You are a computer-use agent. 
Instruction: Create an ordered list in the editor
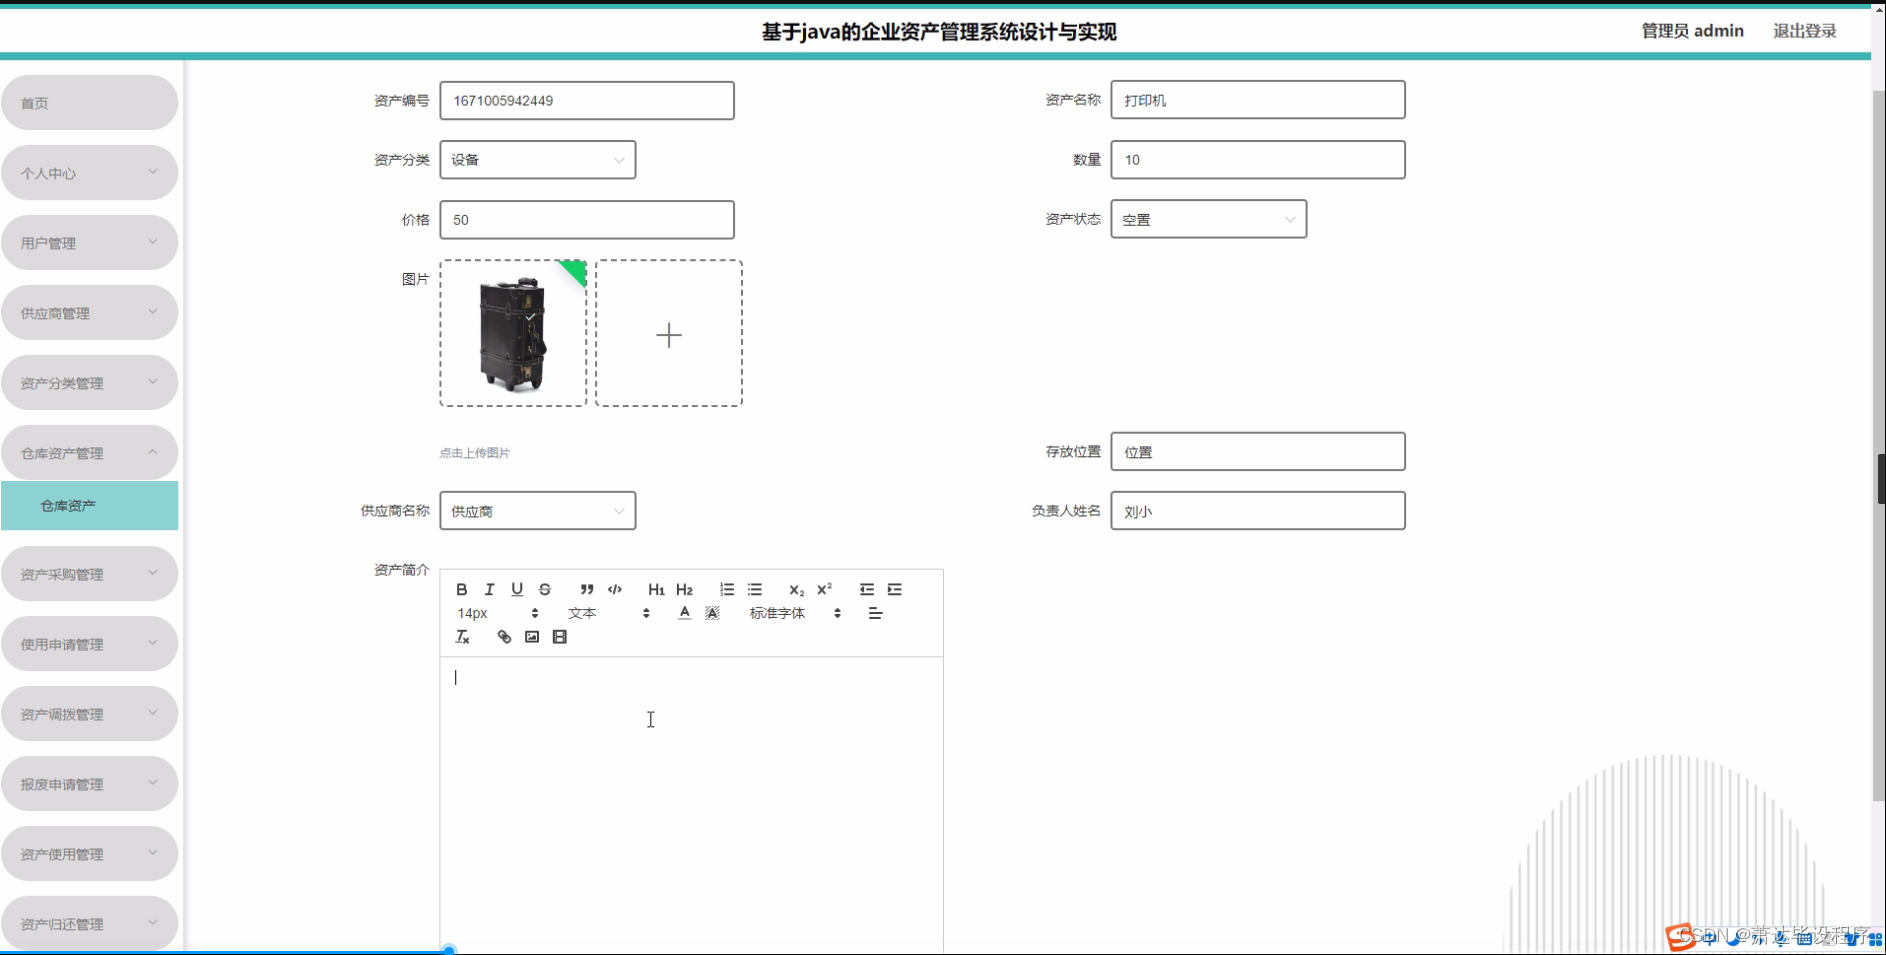[727, 589]
